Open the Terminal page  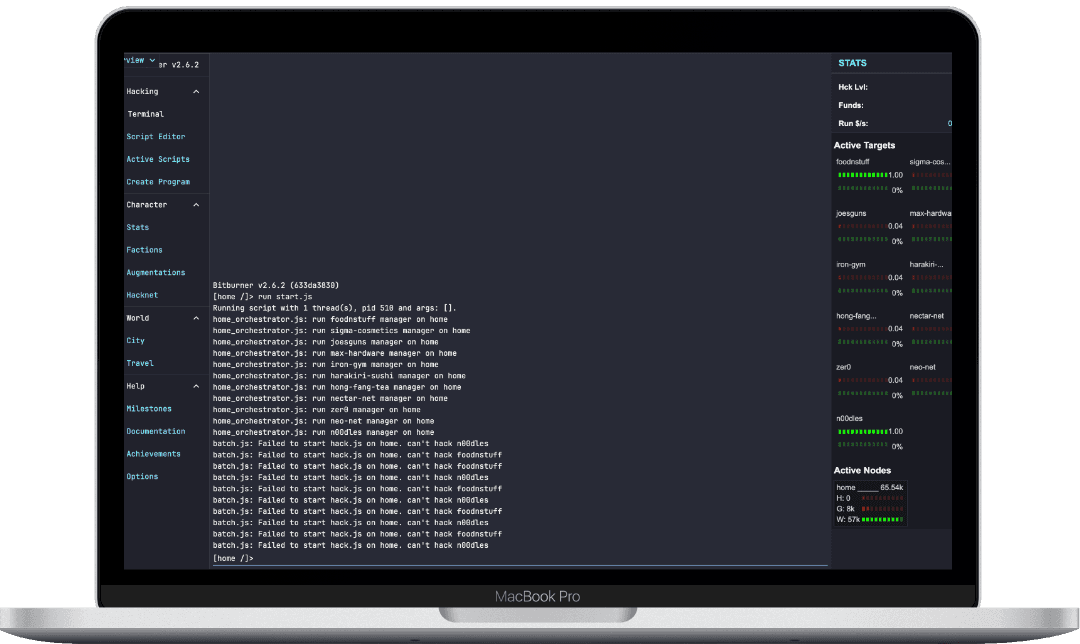145,113
